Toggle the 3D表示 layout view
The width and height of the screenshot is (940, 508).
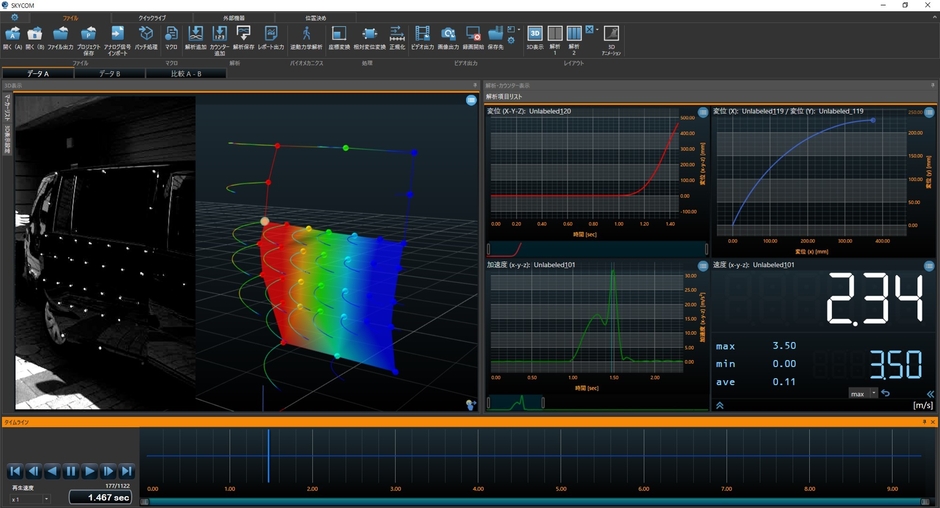click(x=535, y=37)
